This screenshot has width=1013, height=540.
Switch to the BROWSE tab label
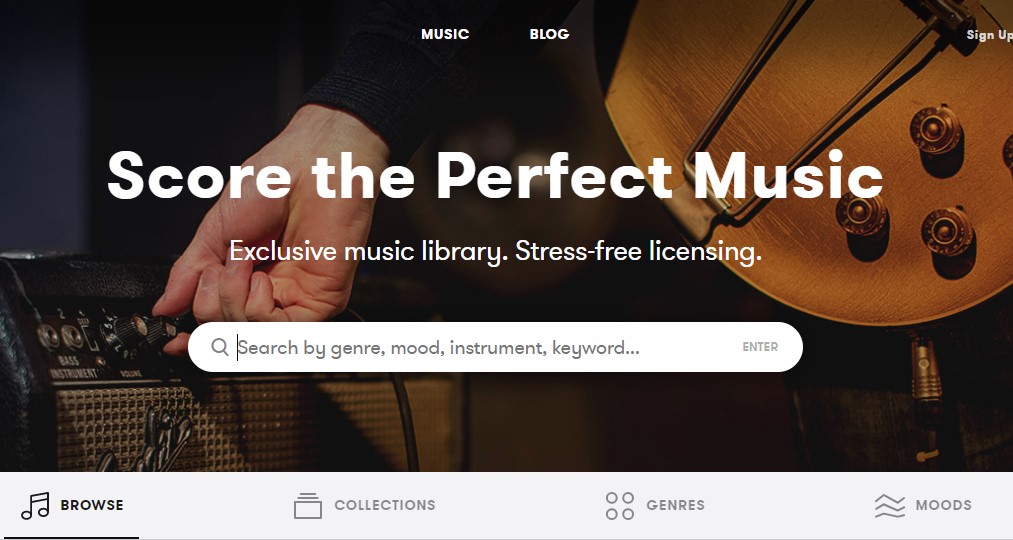[x=92, y=505]
